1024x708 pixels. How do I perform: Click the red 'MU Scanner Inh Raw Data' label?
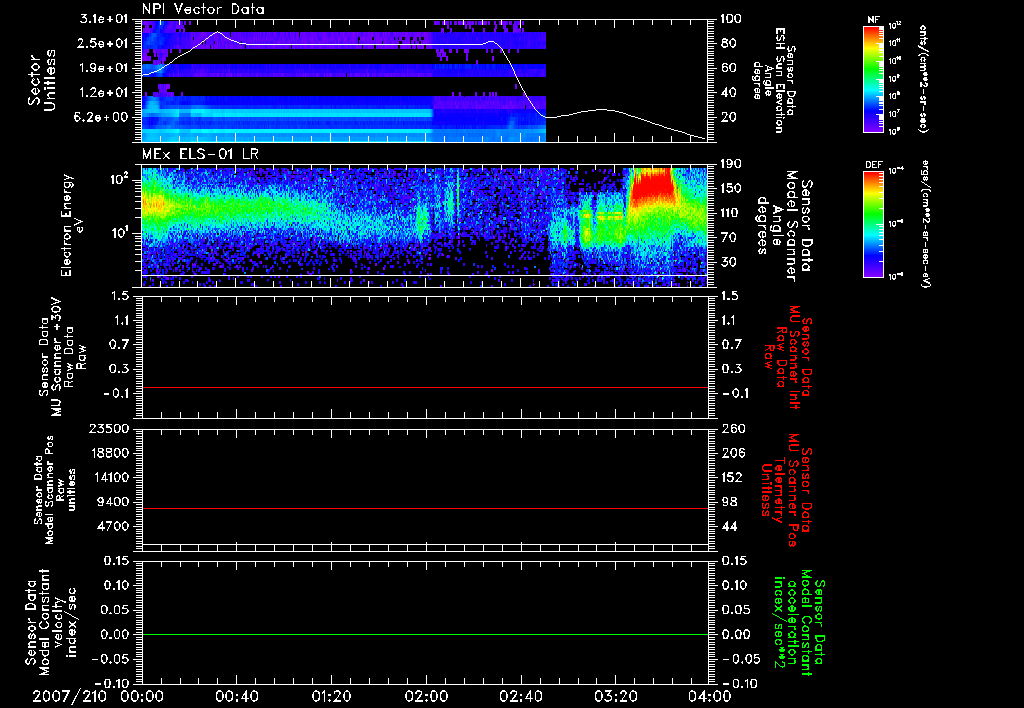(788, 357)
